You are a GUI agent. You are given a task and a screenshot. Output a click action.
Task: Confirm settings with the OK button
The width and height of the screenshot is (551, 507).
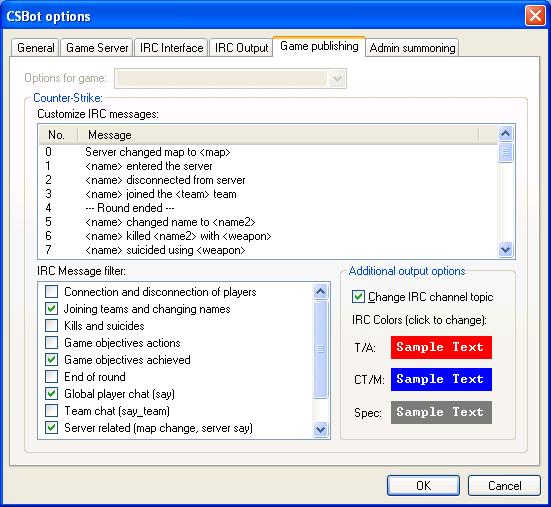[423, 486]
